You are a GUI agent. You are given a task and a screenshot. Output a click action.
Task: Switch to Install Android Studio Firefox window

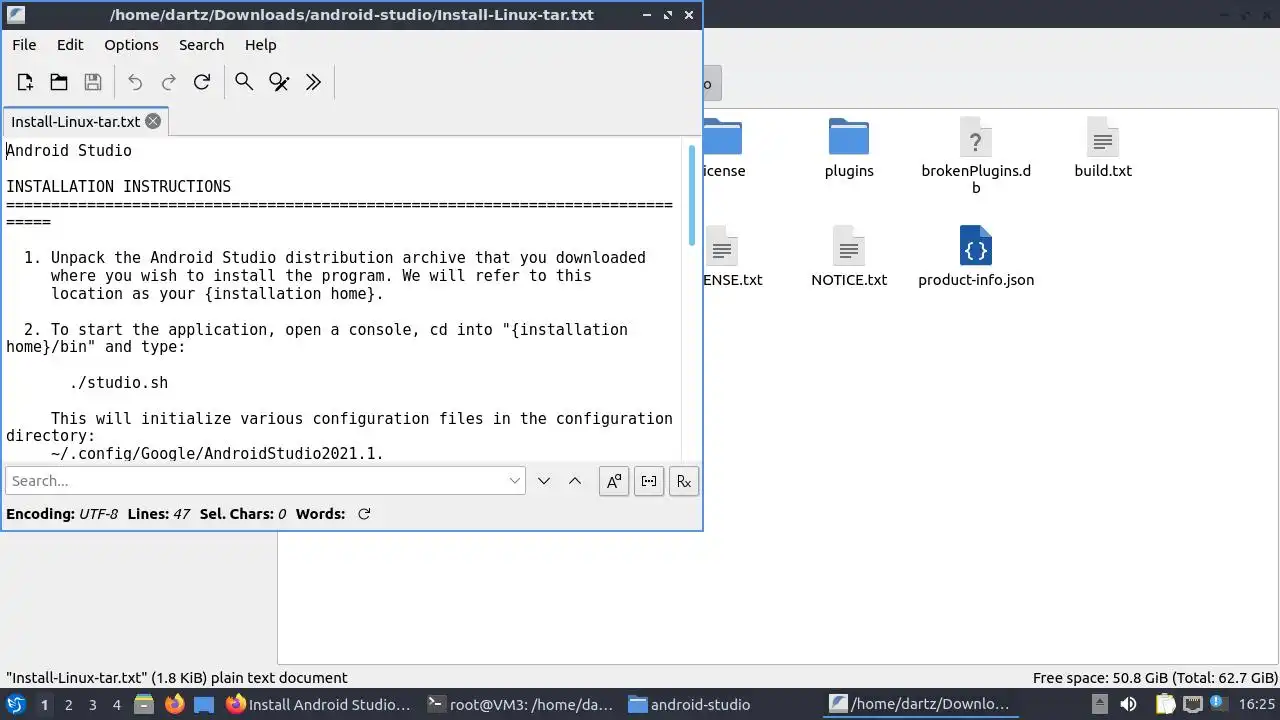319,704
